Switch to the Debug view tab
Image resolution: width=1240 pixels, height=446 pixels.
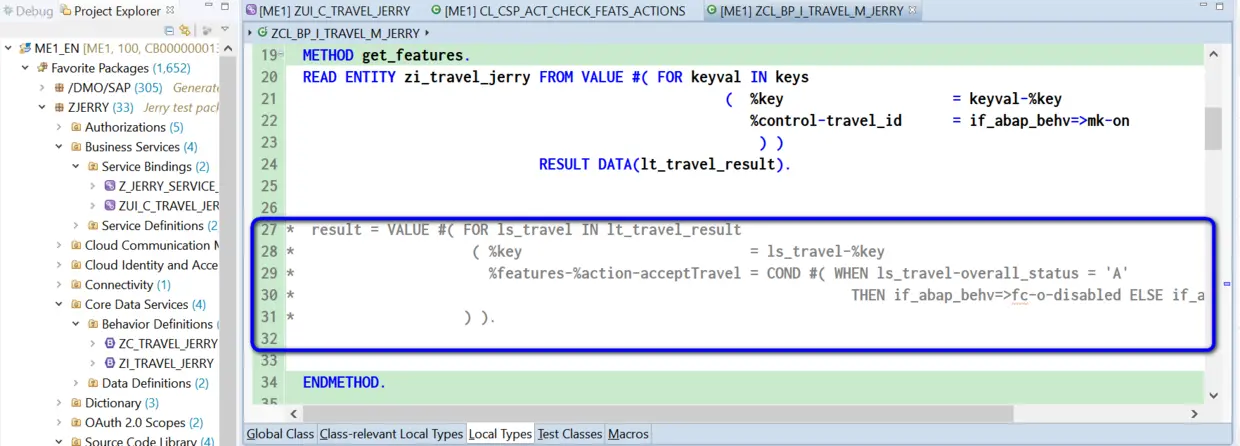coord(28,11)
